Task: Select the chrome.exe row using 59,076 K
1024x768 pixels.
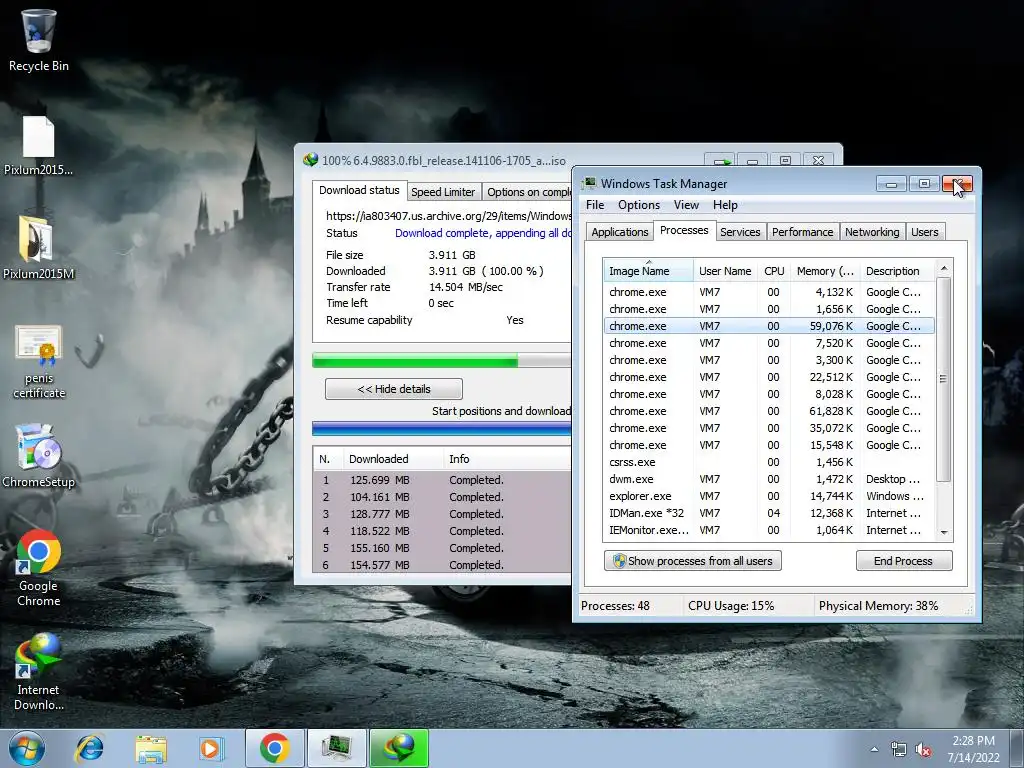Action: pos(769,326)
